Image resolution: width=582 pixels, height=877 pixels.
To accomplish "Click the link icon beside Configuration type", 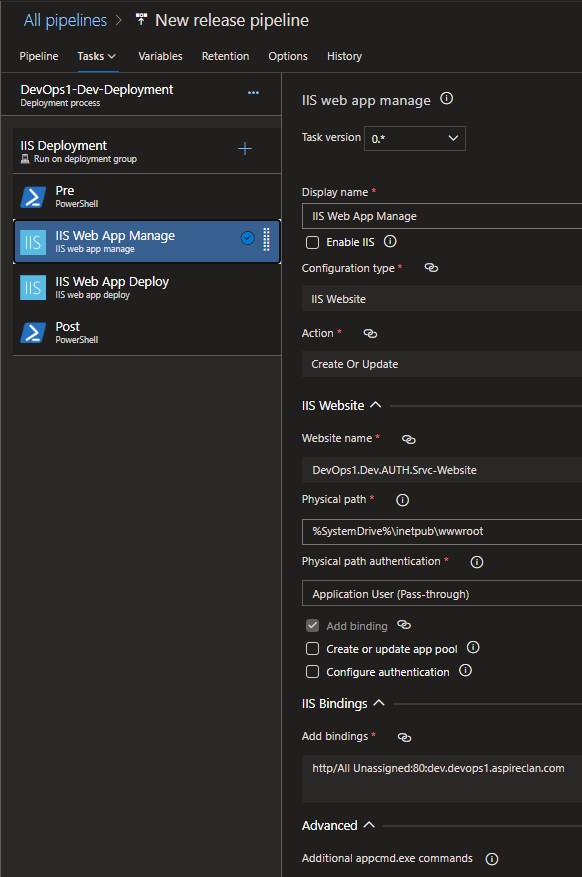I will pyautogui.click(x=431, y=268).
